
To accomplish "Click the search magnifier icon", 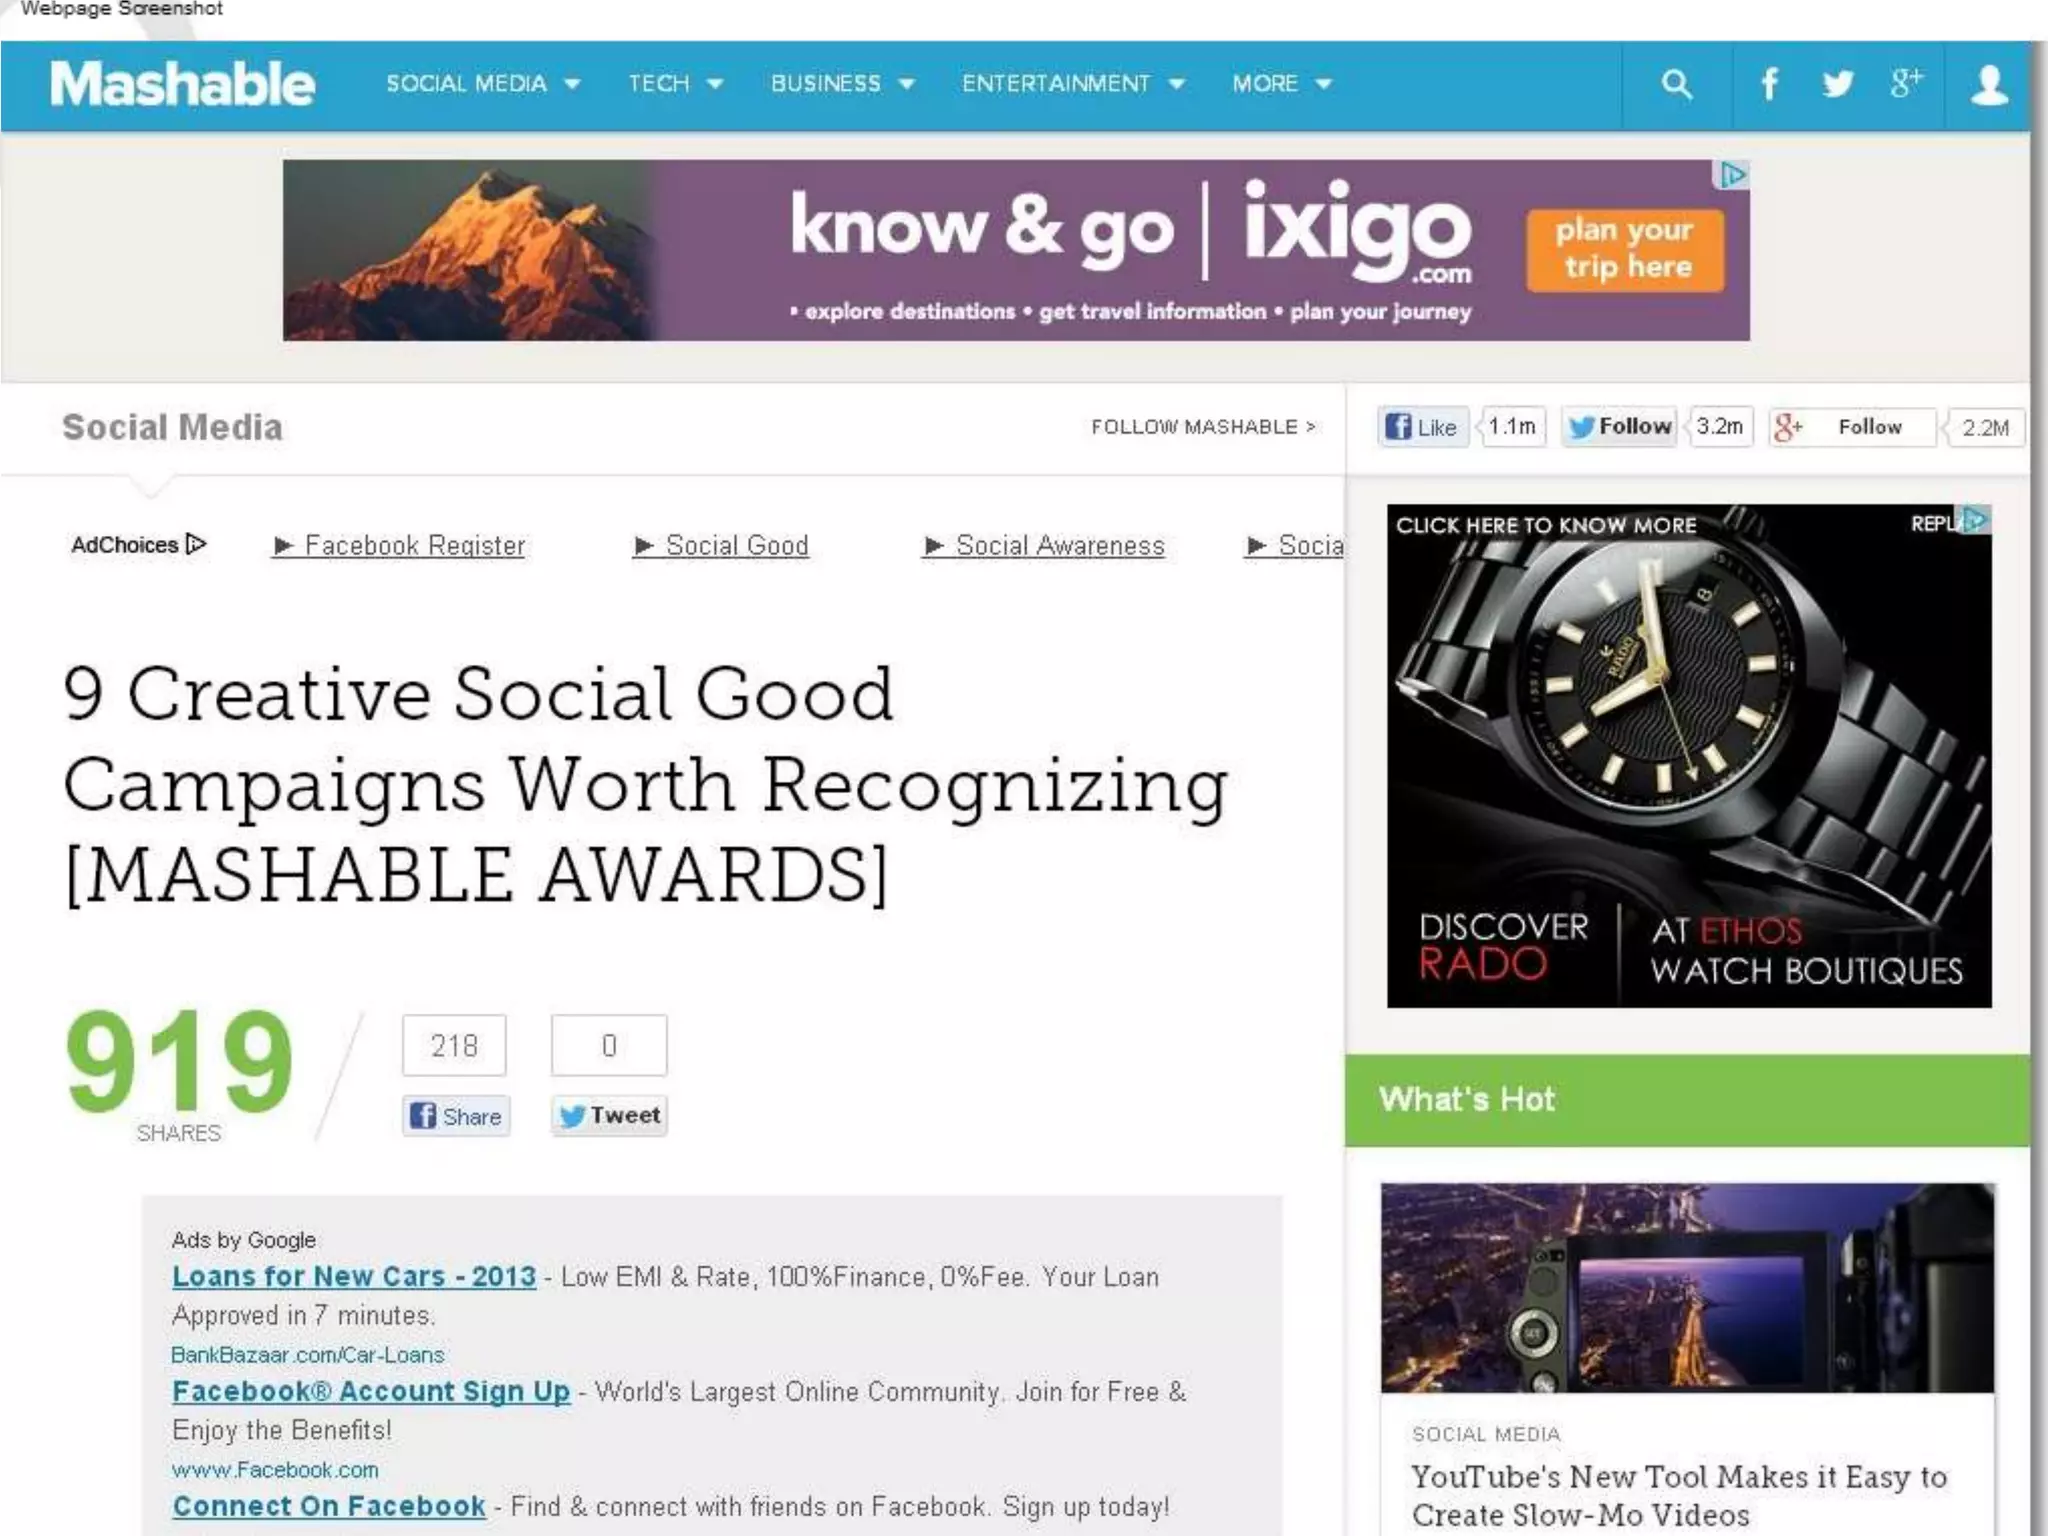I will (1676, 84).
